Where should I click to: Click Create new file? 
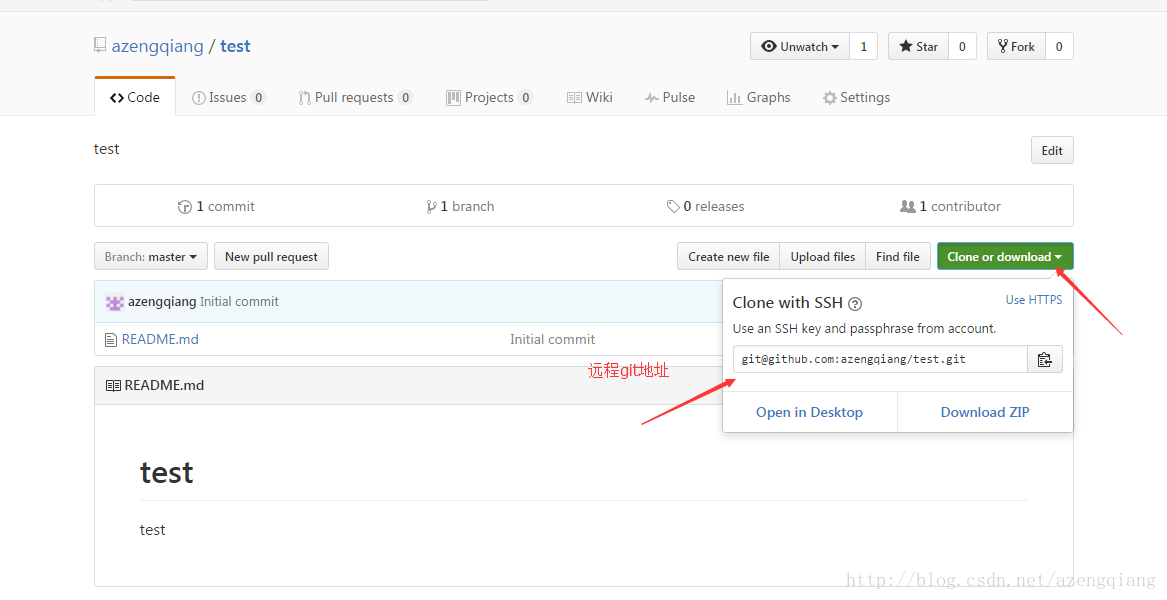tap(729, 257)
